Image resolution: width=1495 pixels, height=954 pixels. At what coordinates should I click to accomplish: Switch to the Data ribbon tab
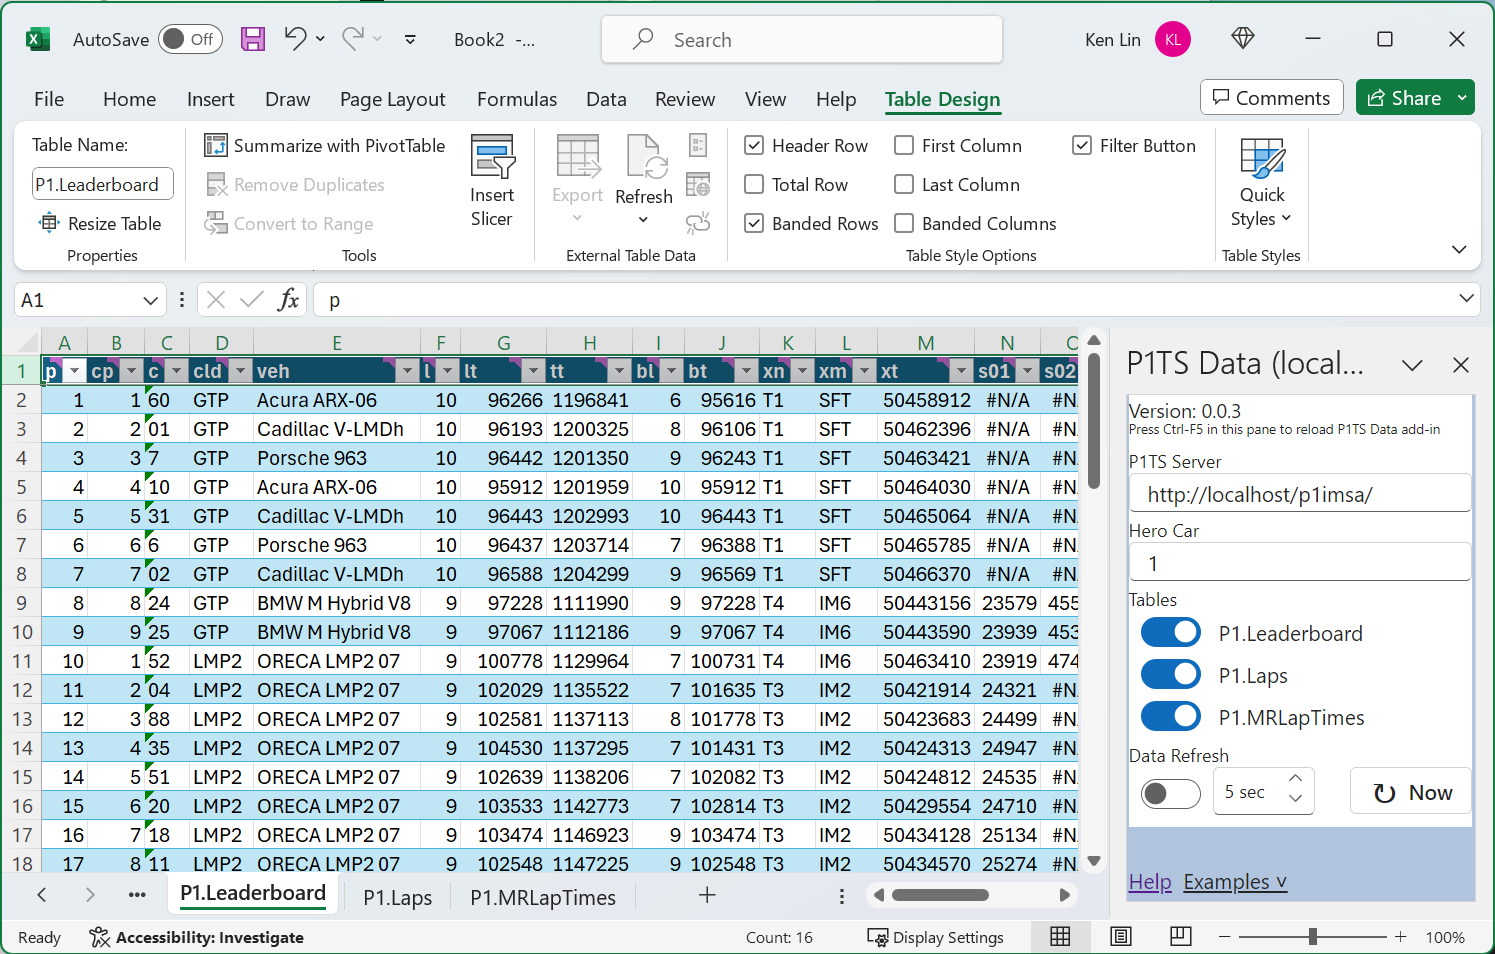[606, 99]
